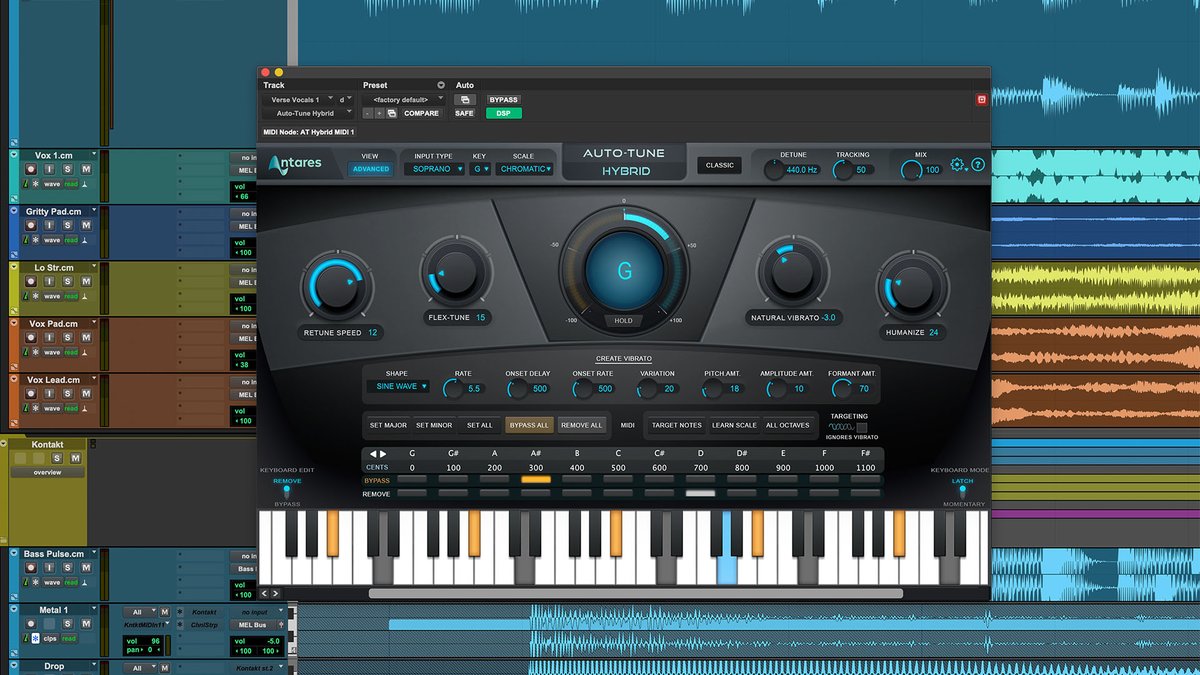Switch the view to ADVANCED
Image resolution: width=1200 pixels, height=675 pixels.
pyautogui.click(x=370, y=169)
